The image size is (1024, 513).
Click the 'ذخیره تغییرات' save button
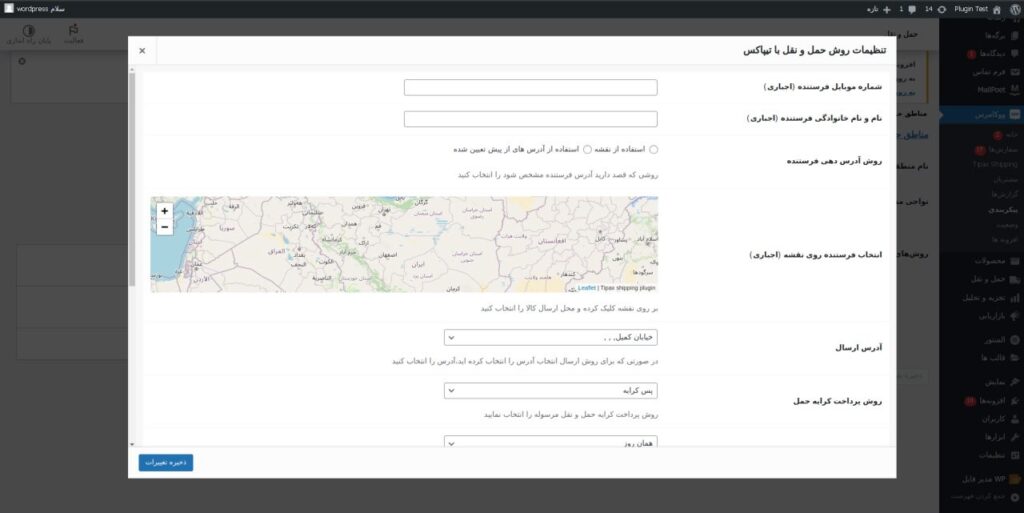pyautogui.click(x=166, y=462)
